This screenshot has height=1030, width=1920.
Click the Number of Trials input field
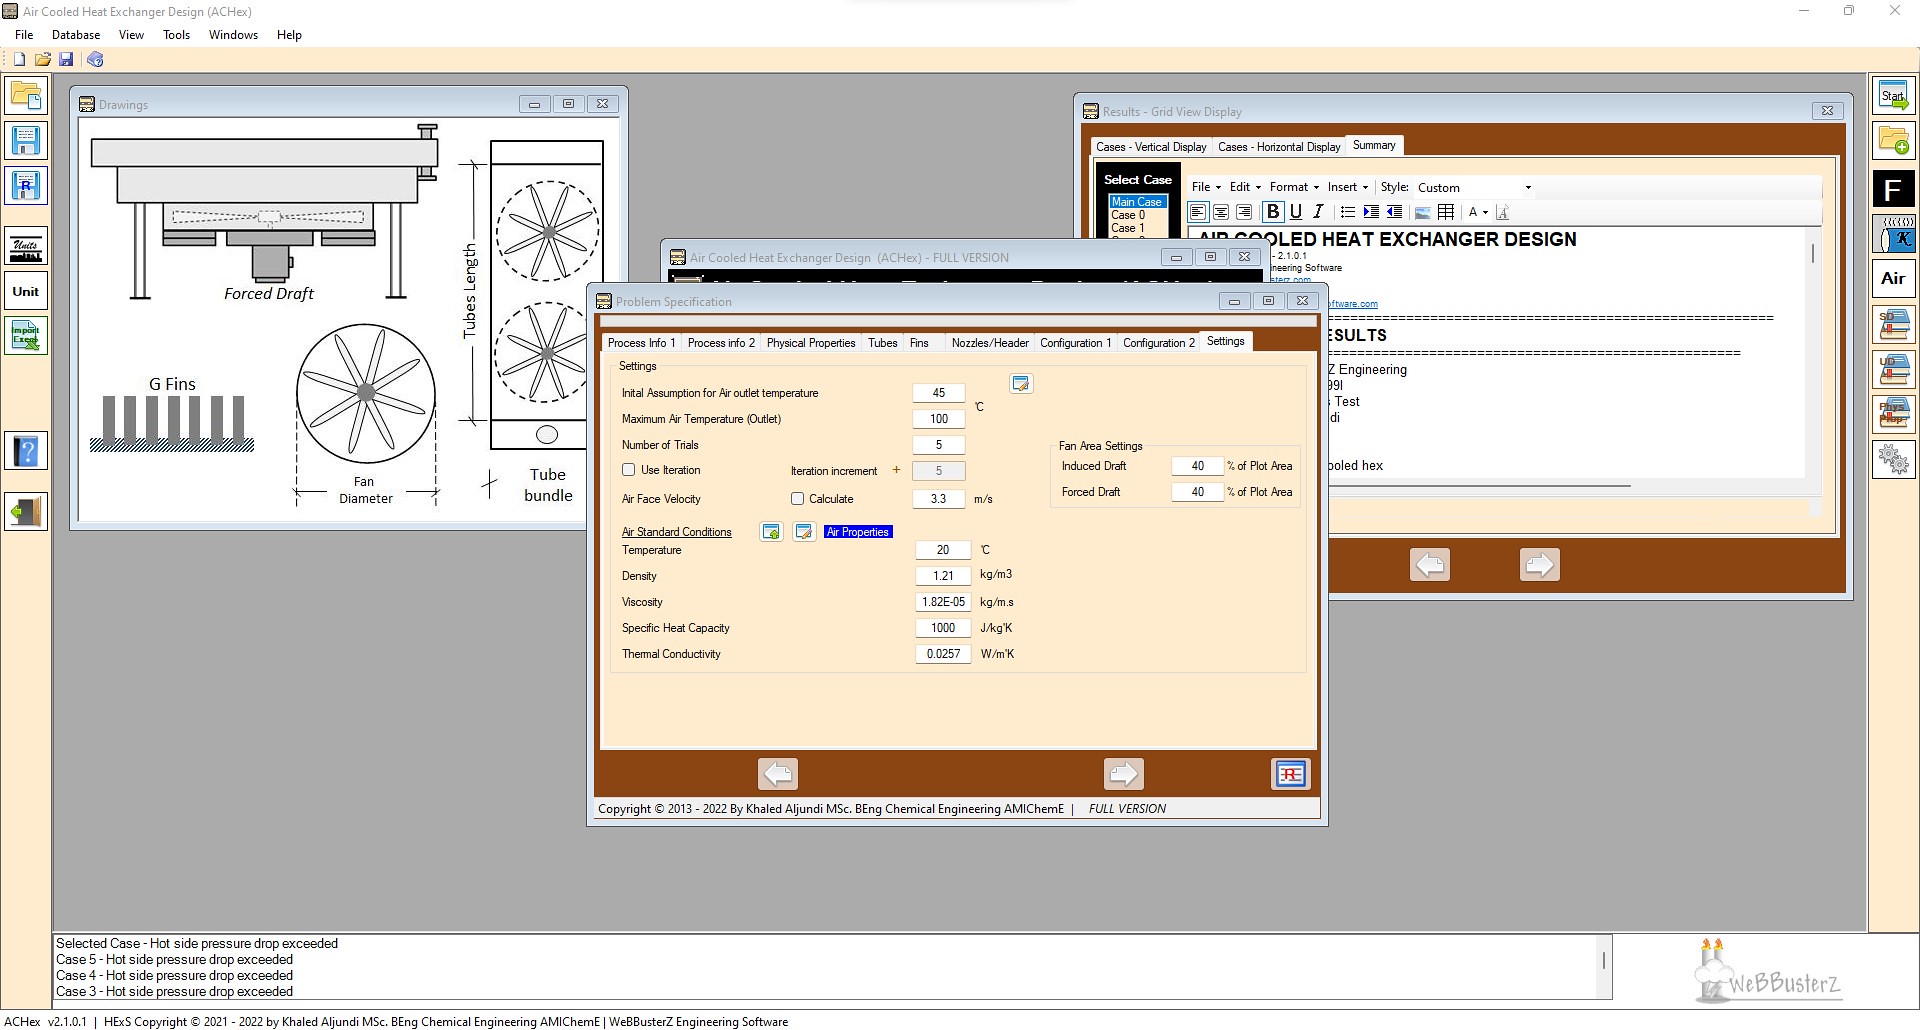pyautogui.click(x=938, y=445)
